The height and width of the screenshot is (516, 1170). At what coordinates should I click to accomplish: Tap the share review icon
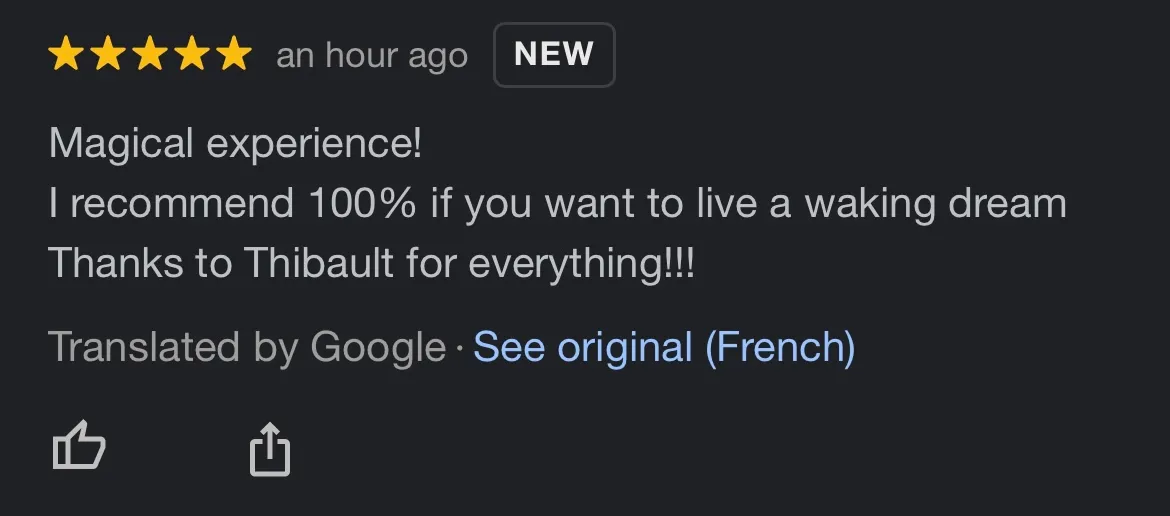[269, 448]
